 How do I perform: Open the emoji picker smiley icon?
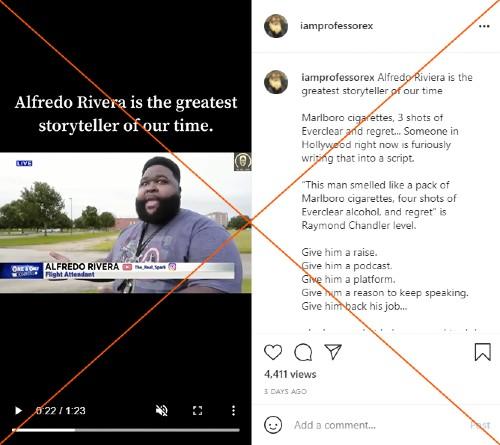pos(273,425)
